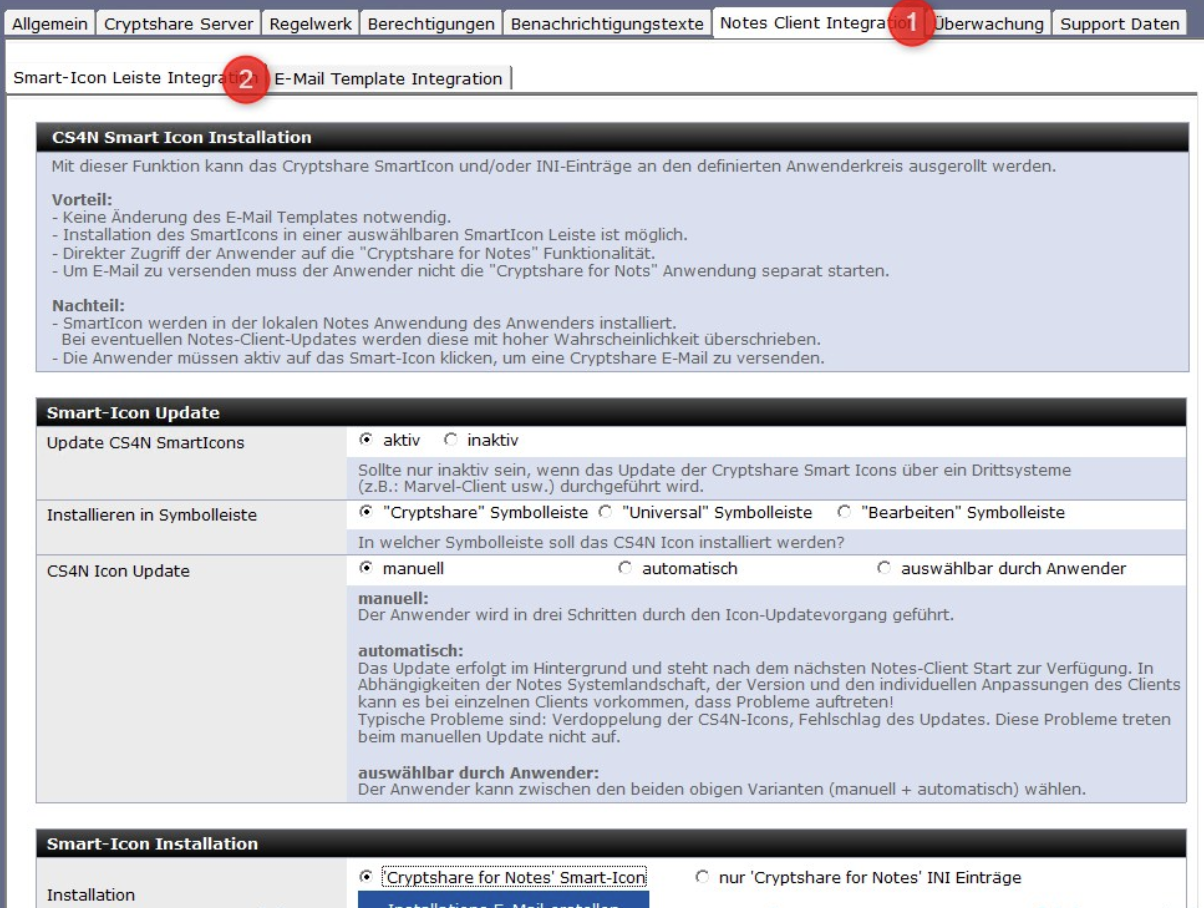Click the 'auswählbar durch Anwender:' description heading
1204x908 pixels.
coord(478,773)
